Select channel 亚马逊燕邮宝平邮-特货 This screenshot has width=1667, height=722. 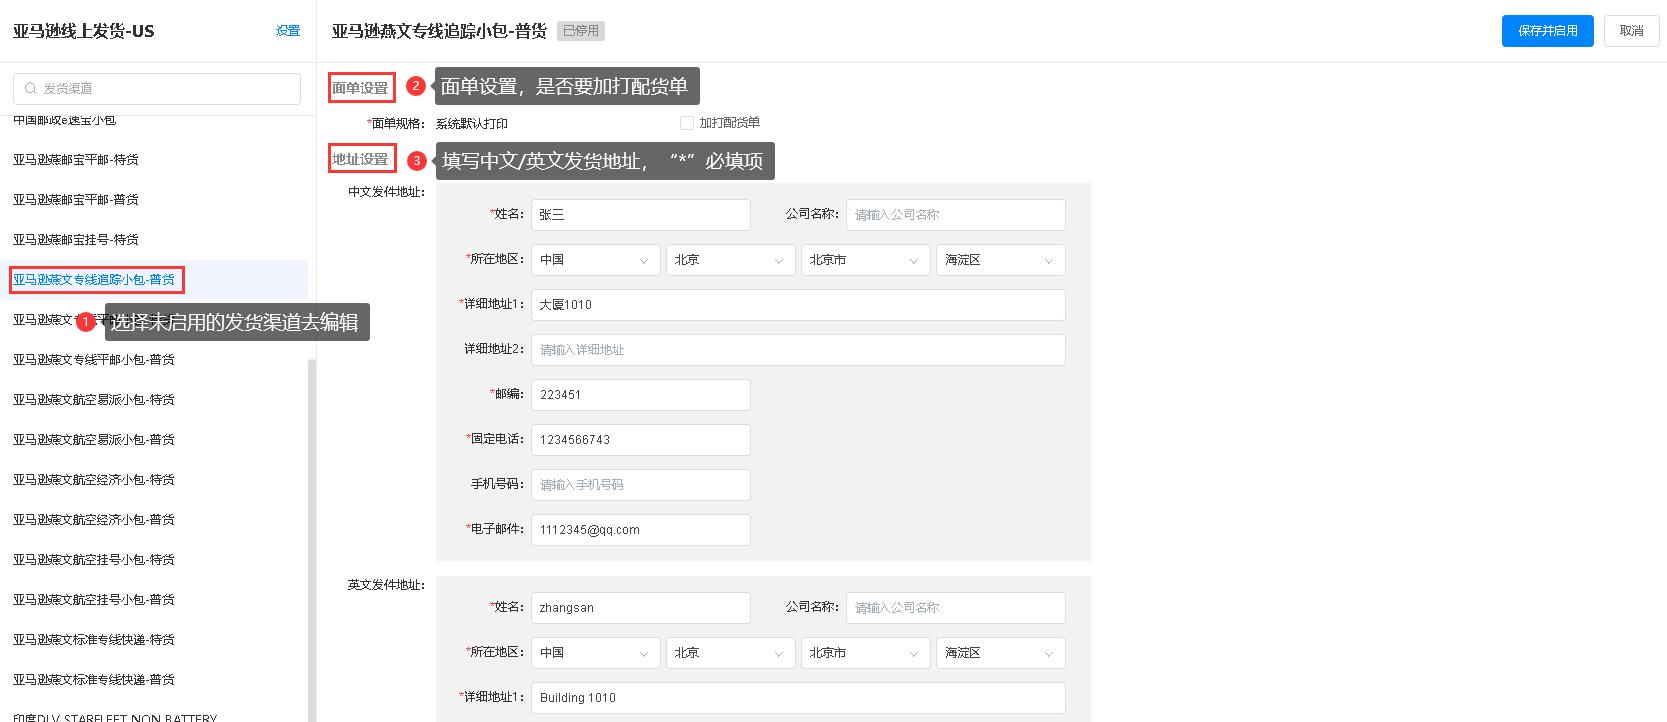coord(76,160)
